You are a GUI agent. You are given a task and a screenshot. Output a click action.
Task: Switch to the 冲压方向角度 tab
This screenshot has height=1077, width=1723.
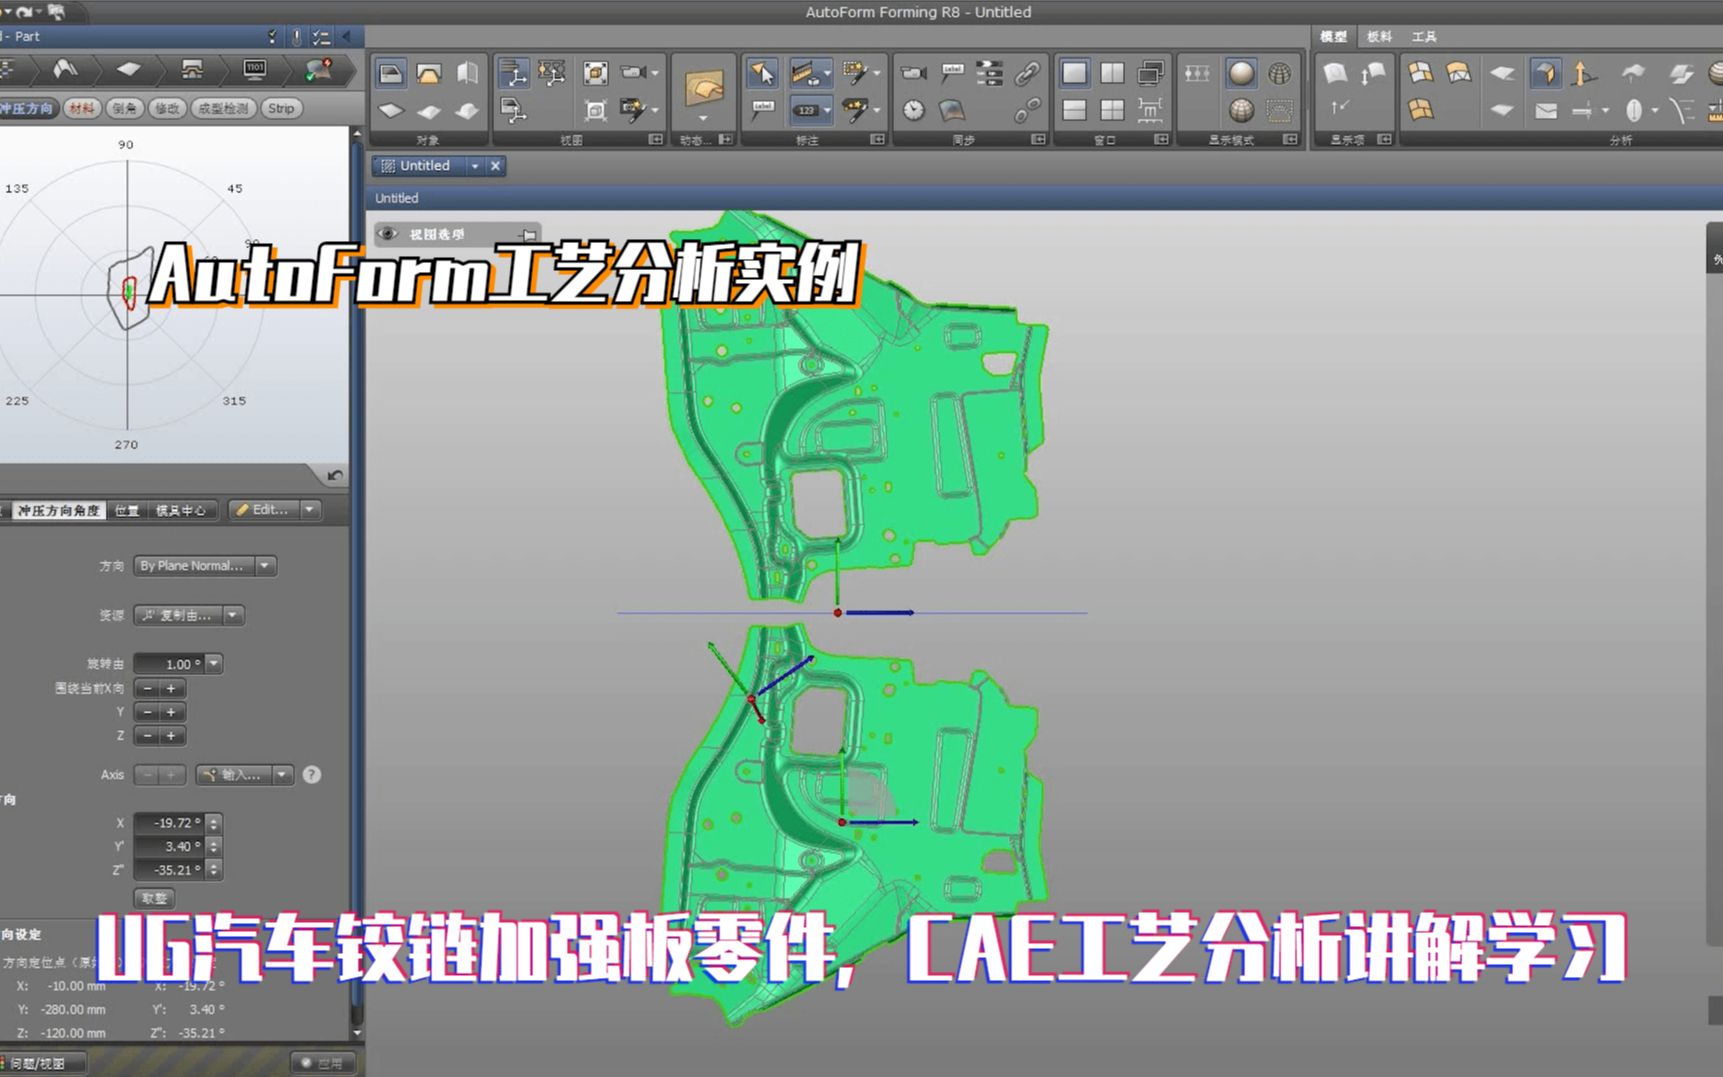pos(59,510)
